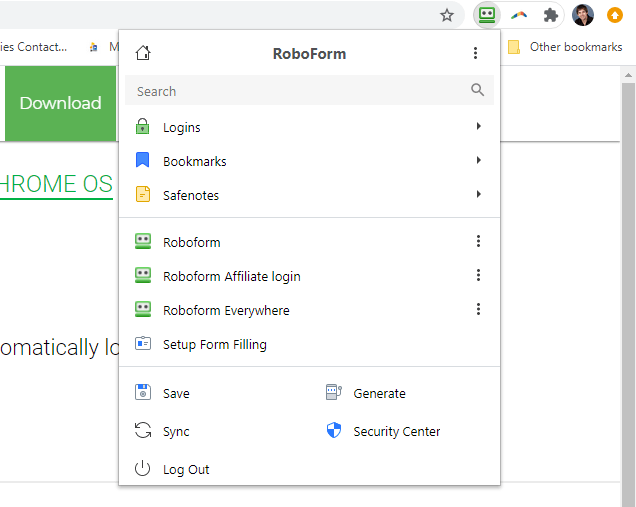Open the Bookmarks menu entry
Screen dimensions: 636x507
coord(309,161)
